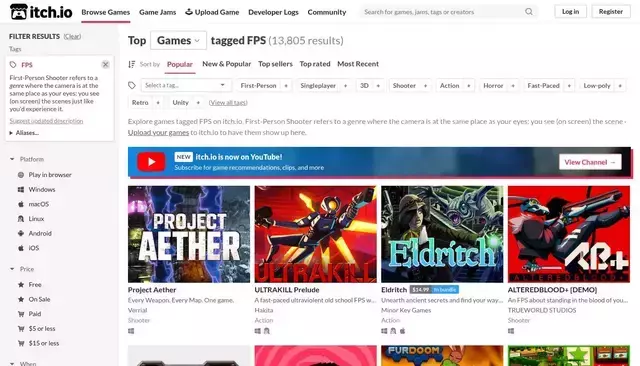Follow the Upload your games link

coord(158,132)
